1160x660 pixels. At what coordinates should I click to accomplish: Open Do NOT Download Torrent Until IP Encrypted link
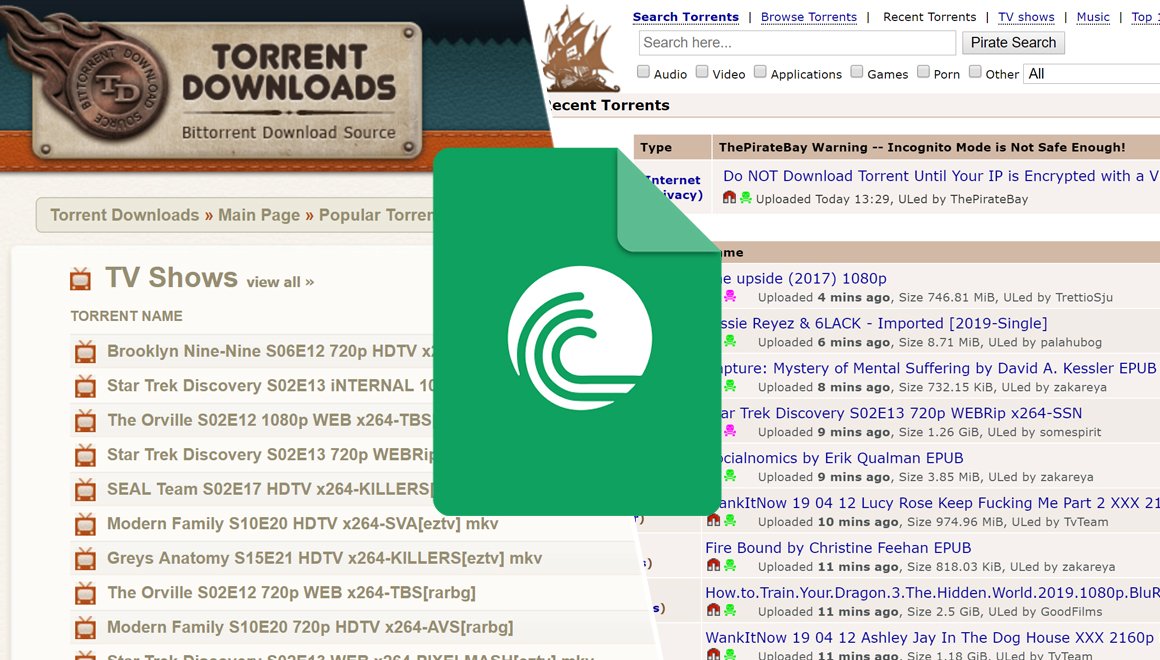(940, 176)
